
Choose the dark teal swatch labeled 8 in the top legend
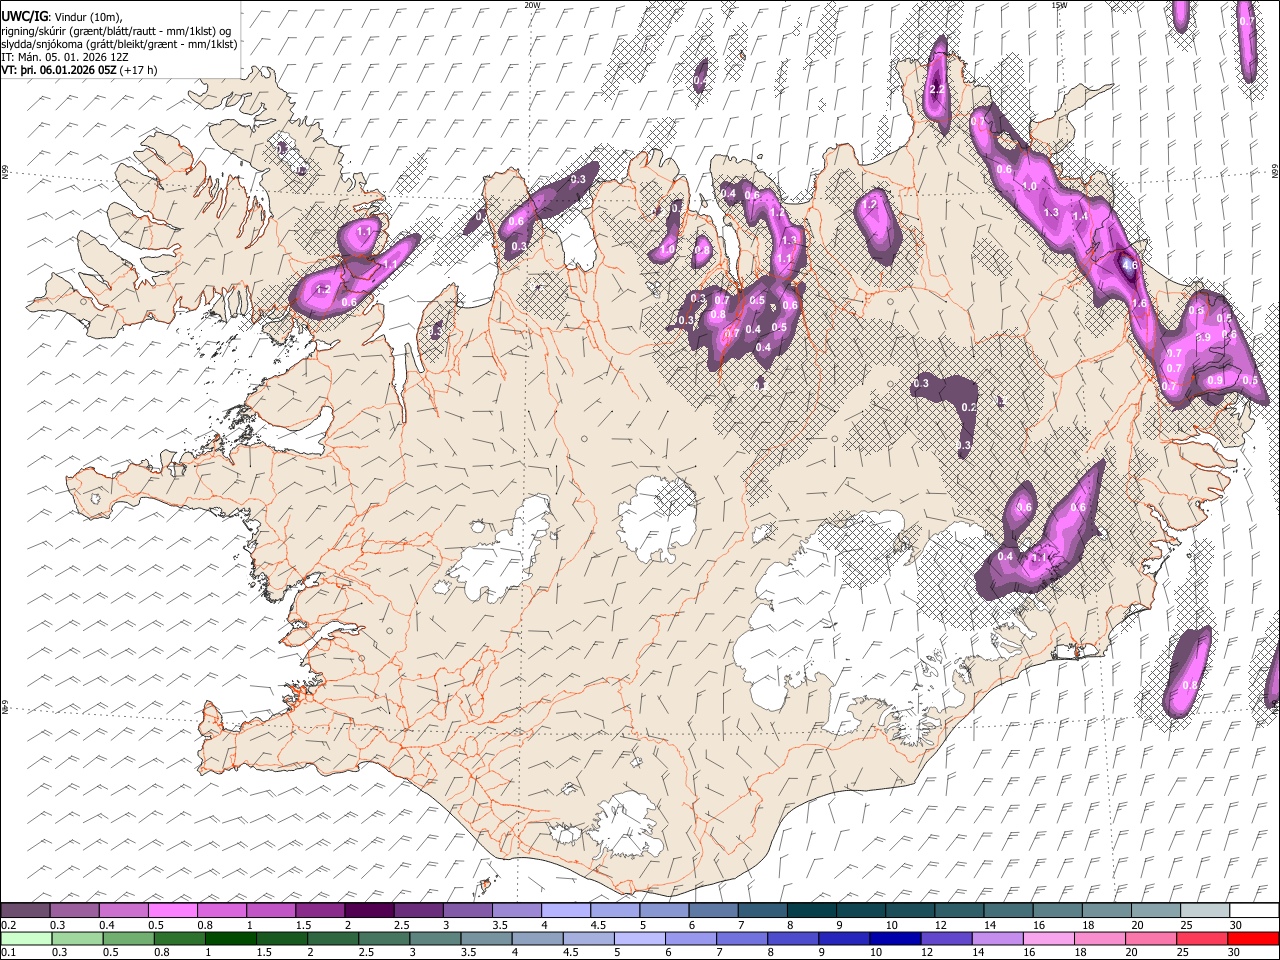812,911
